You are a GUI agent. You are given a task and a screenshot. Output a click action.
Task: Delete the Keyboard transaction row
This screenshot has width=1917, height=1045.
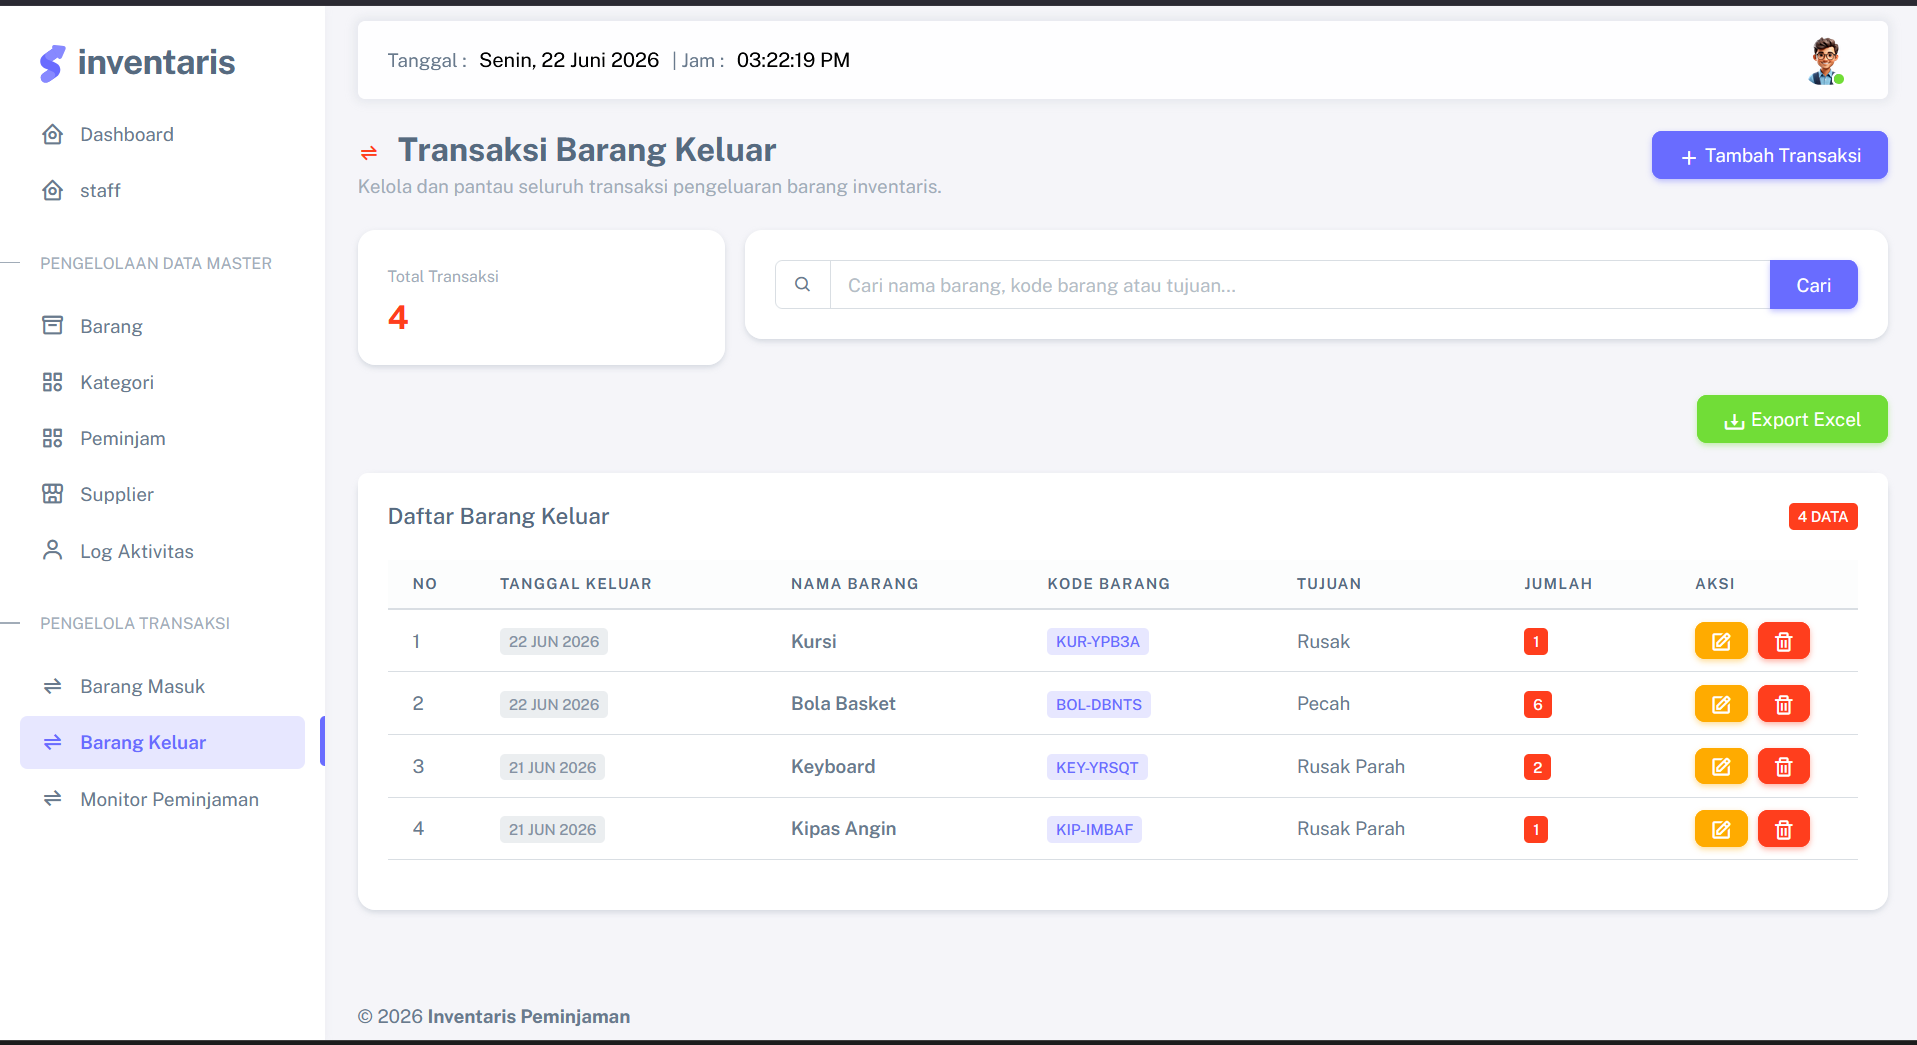coord(1783,767)
